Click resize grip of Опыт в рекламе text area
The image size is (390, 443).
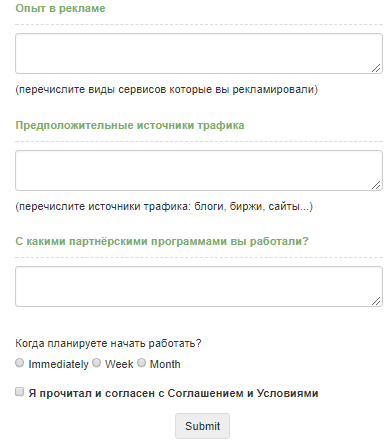376,68
